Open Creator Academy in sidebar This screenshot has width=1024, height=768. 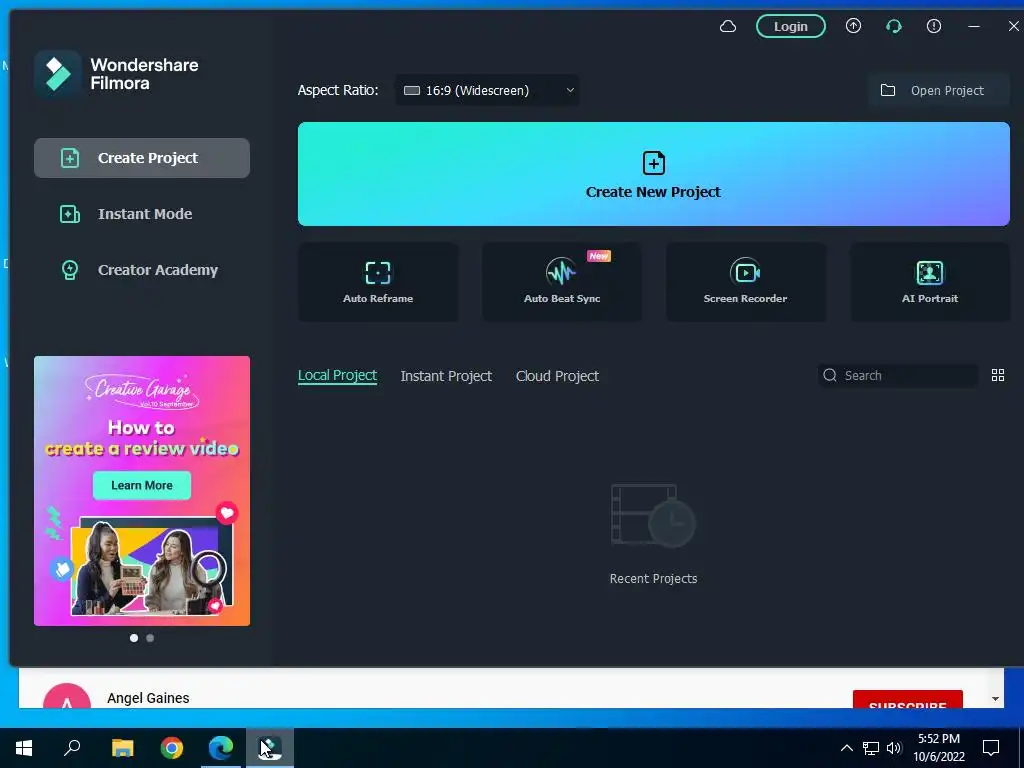pyautogui.click(x=142, y=270)
